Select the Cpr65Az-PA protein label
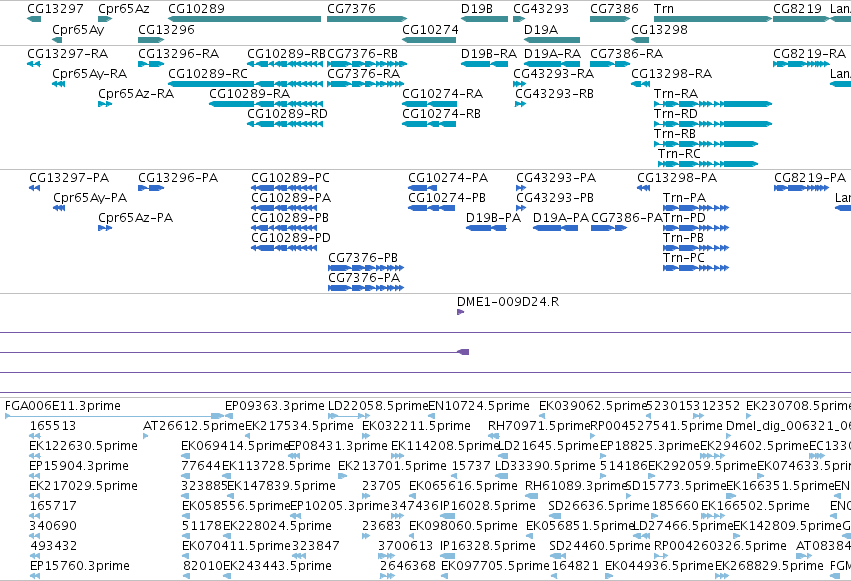The width and height of the screenshot is (851, 581). click(136, 218)
